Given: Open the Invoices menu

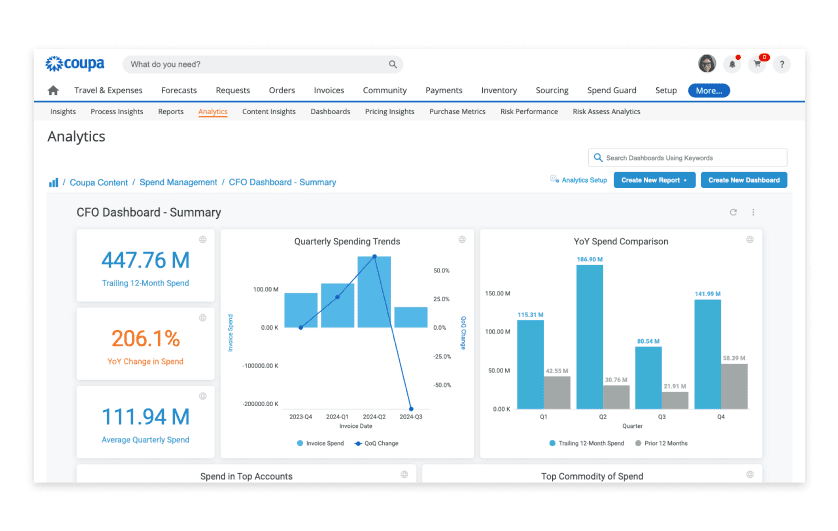Looking at the screenshot, I should 329,90.
